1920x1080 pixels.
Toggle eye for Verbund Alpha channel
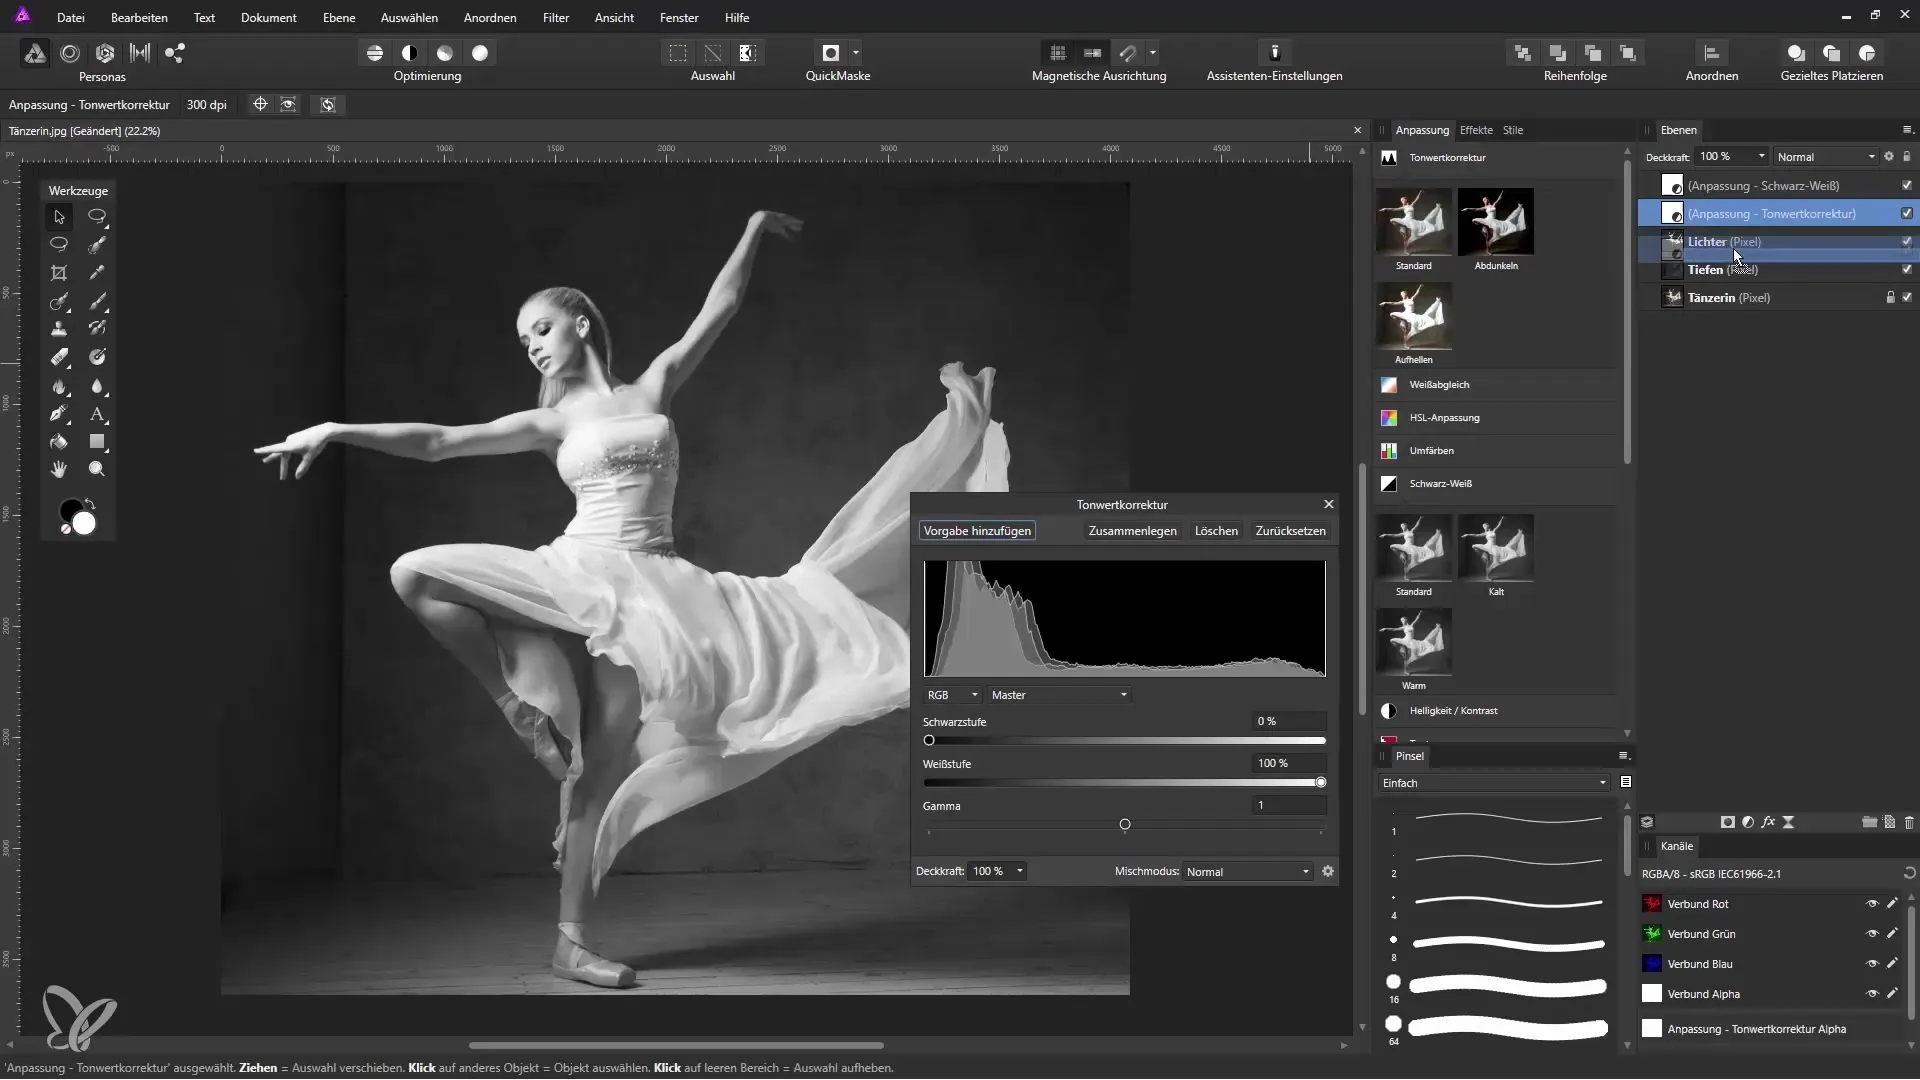(x=1872, y=994)
